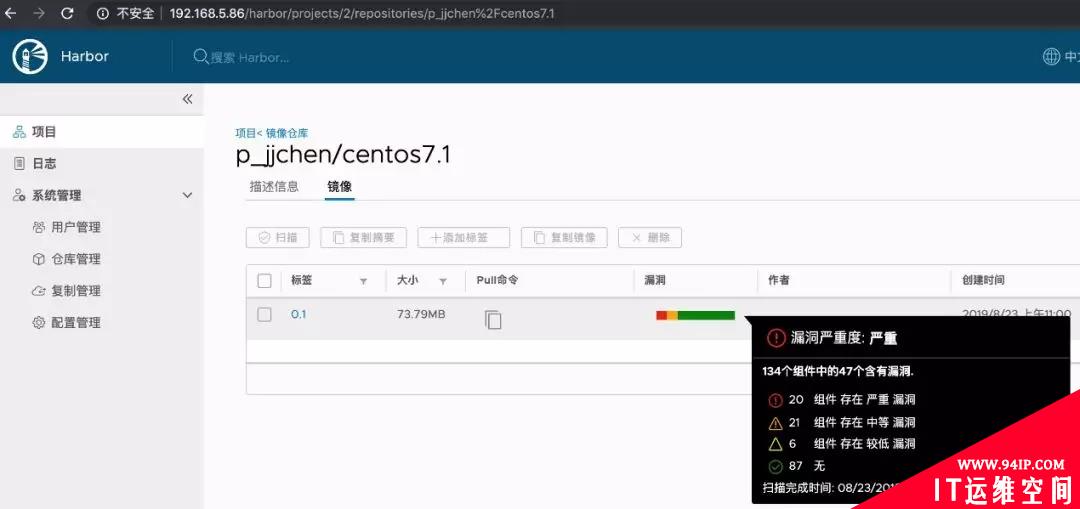Open the 大小 column filter
This screenshot has height=509, width=1080.
(x=443, y=282)
